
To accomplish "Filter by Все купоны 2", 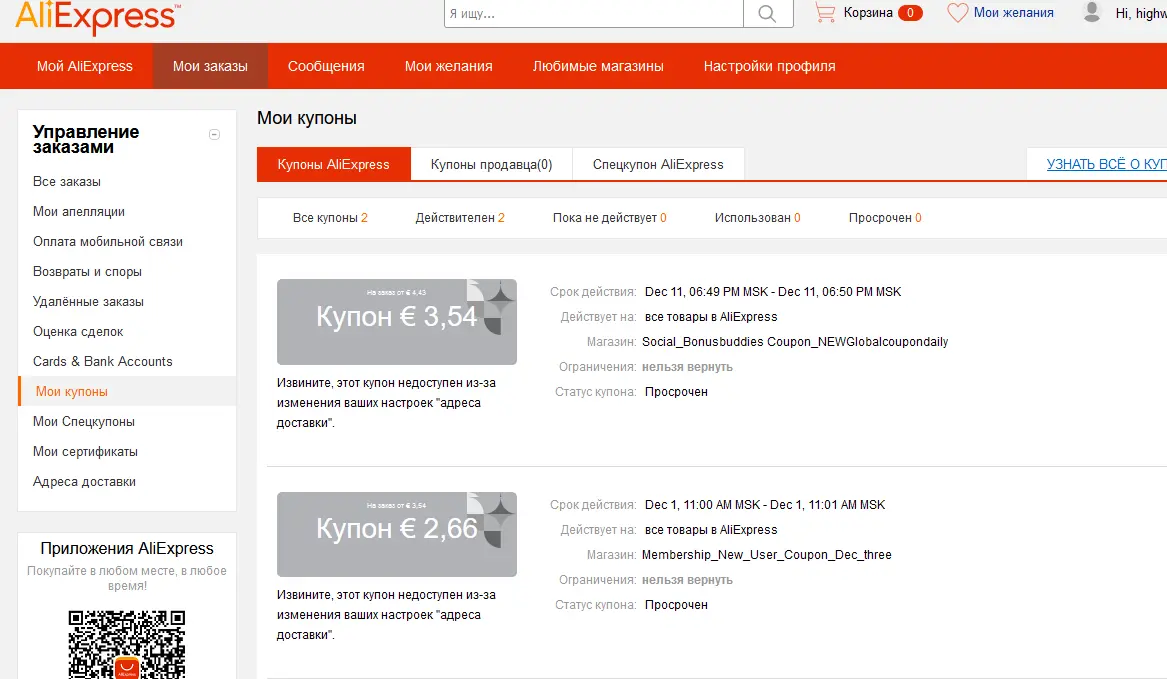I will 330,218.
